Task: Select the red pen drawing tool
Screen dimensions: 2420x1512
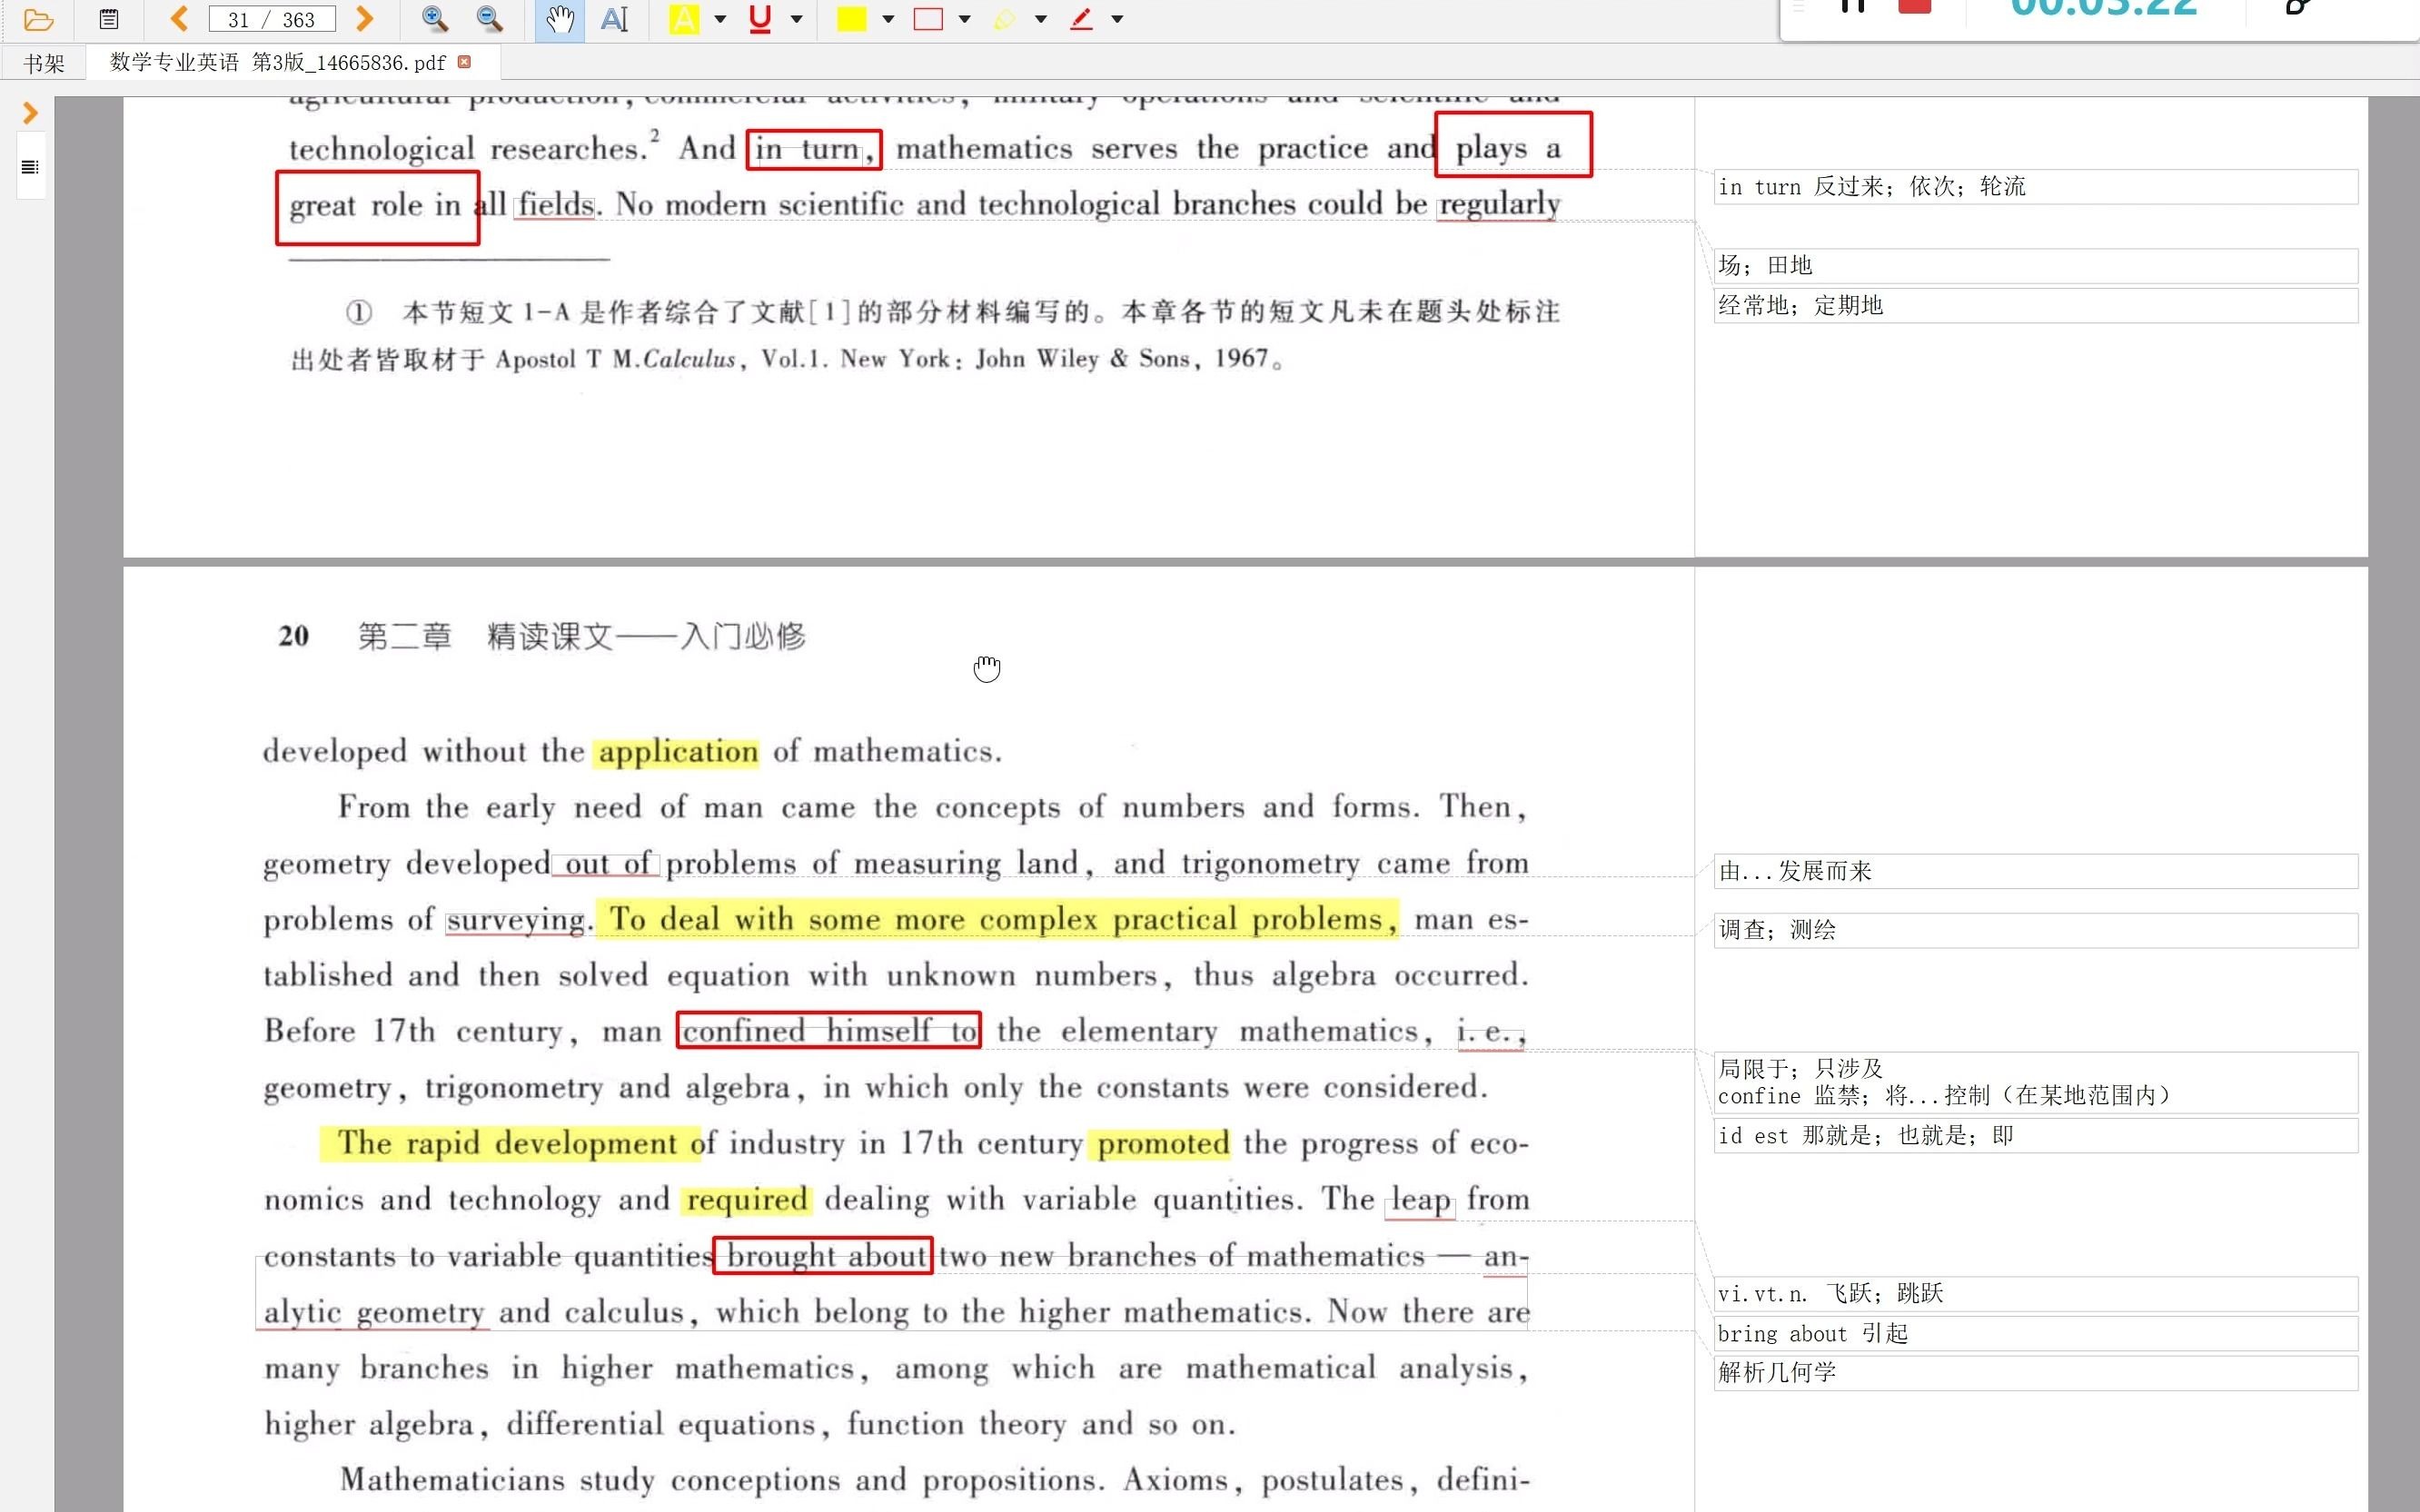Action: coord(1081,19)
